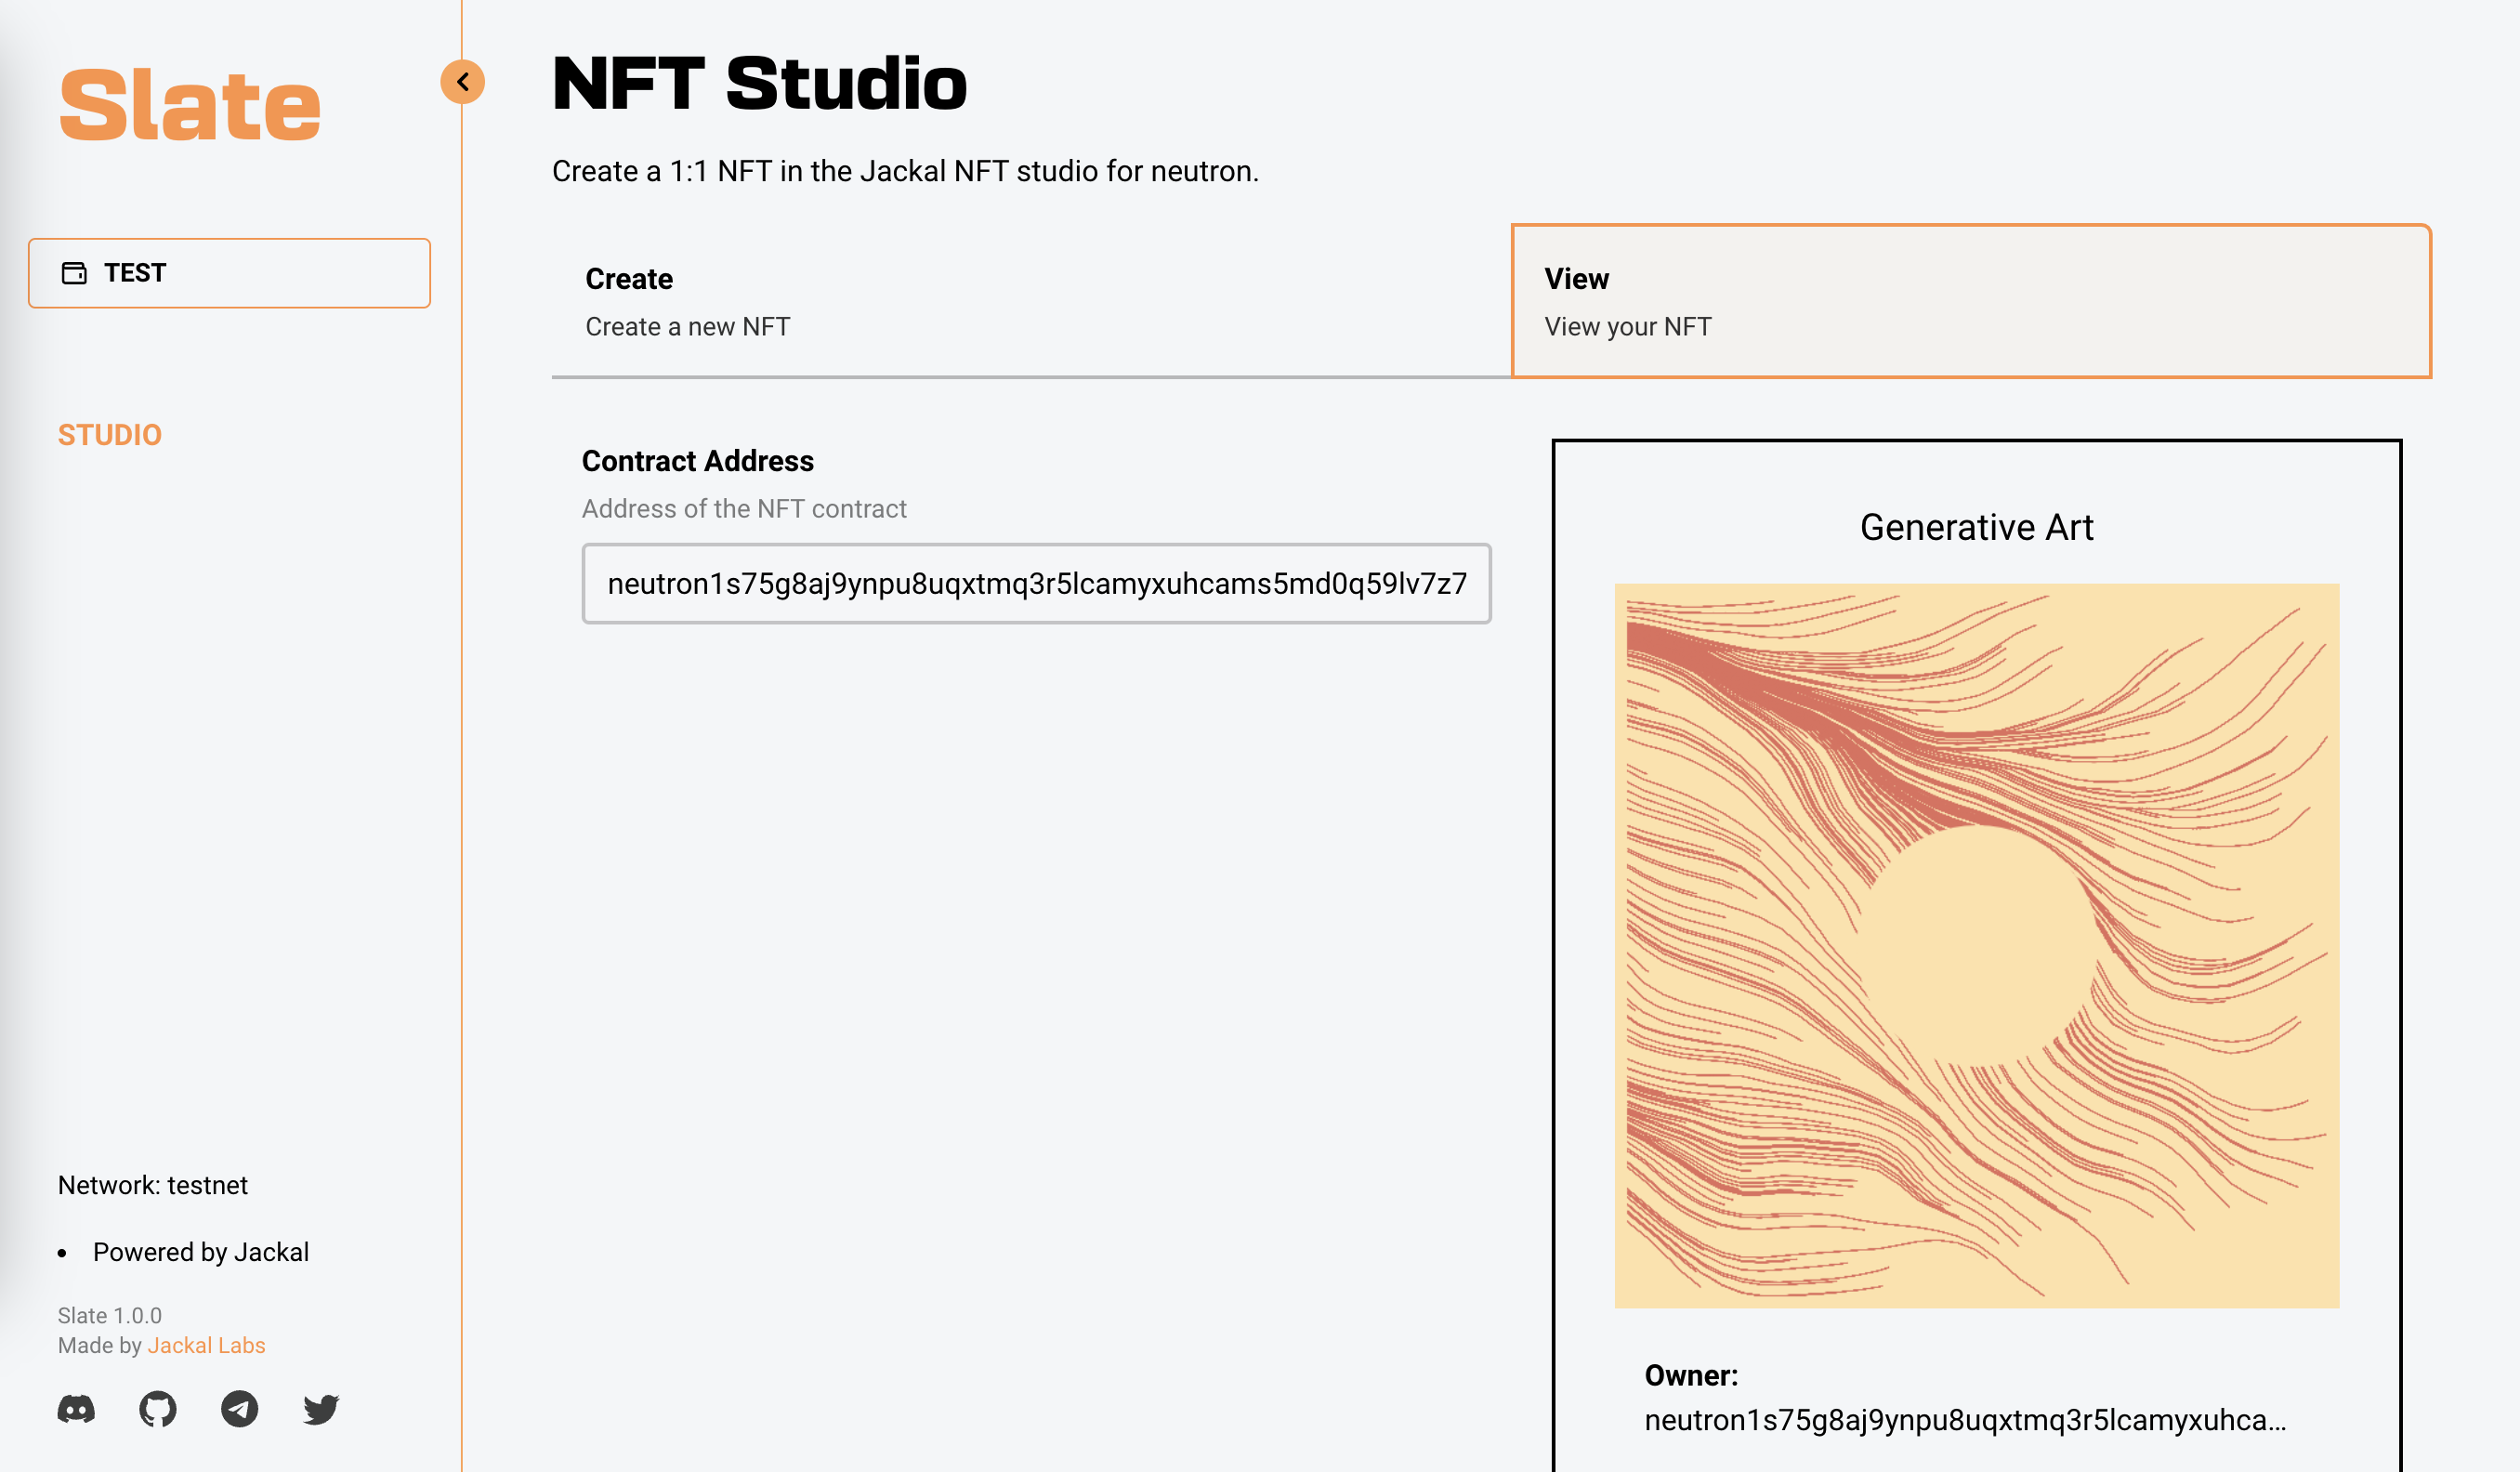Click the truncated Owner address text
Screen dimensions: 2520x1472
coord(1964,1420)
